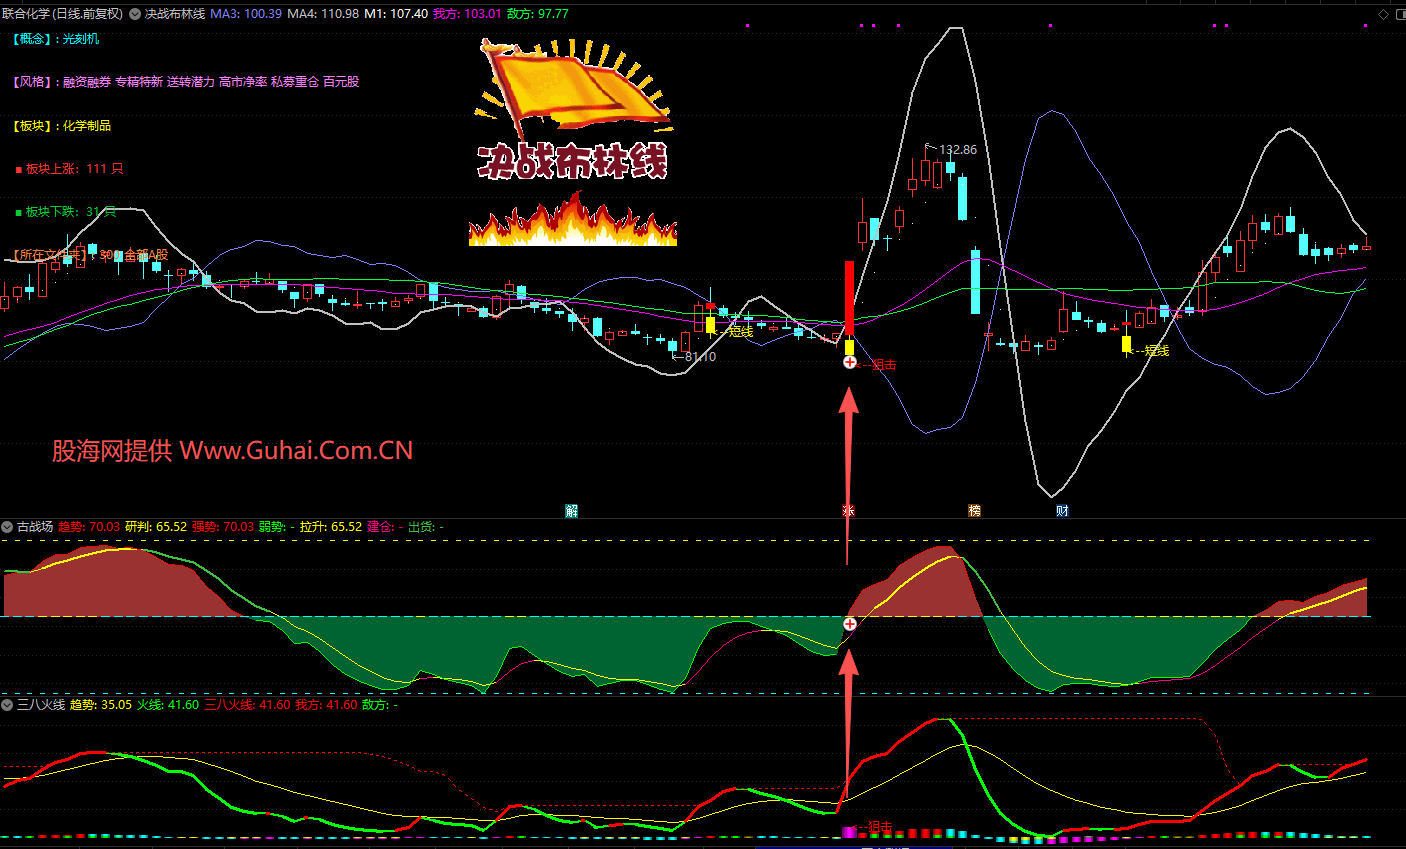Click the plus marker in 古战场 indicator

(x=849, y=624)
